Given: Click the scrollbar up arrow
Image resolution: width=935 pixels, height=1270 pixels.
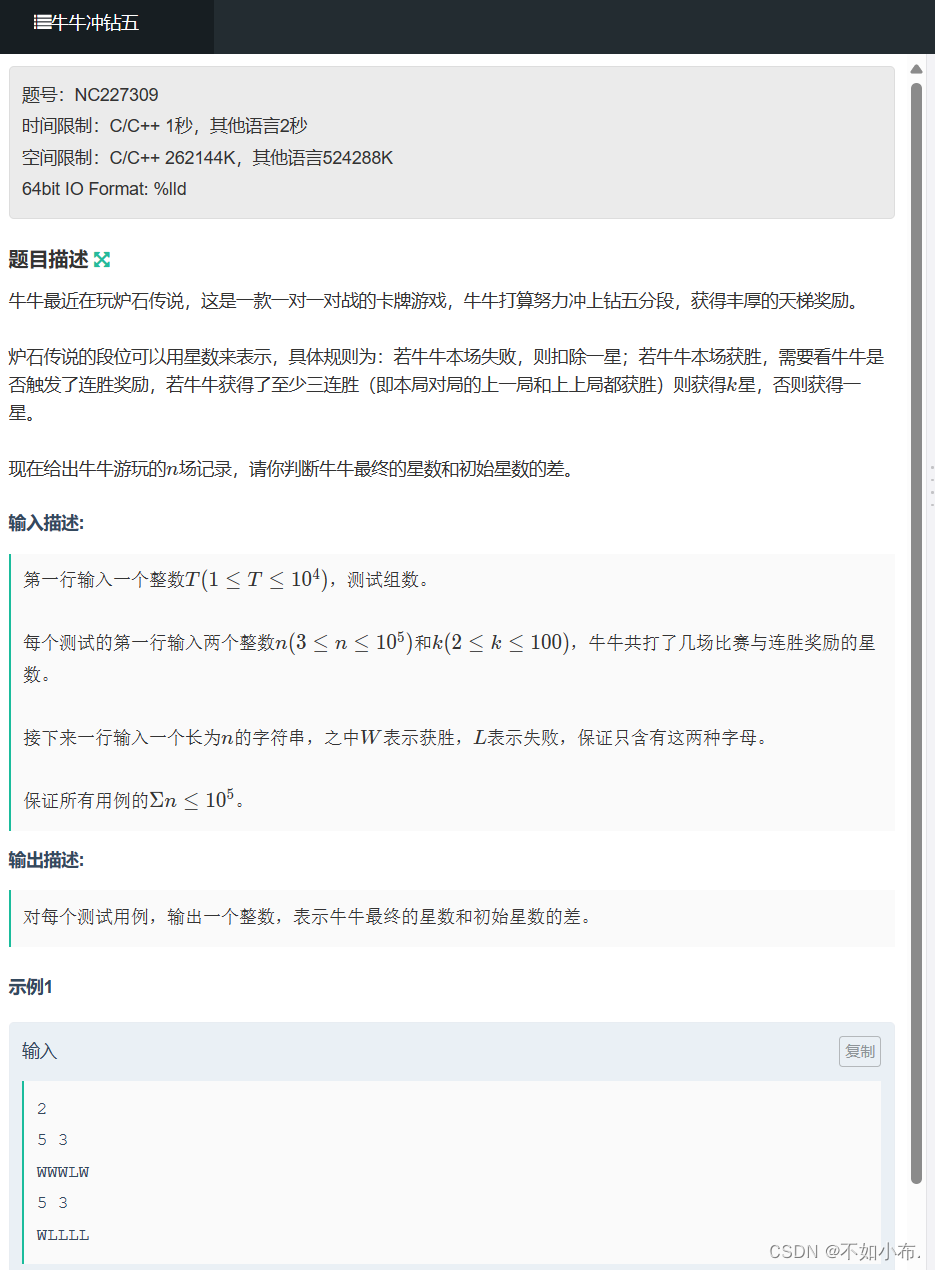Looking at the screenshot, I should coord(916,69).
